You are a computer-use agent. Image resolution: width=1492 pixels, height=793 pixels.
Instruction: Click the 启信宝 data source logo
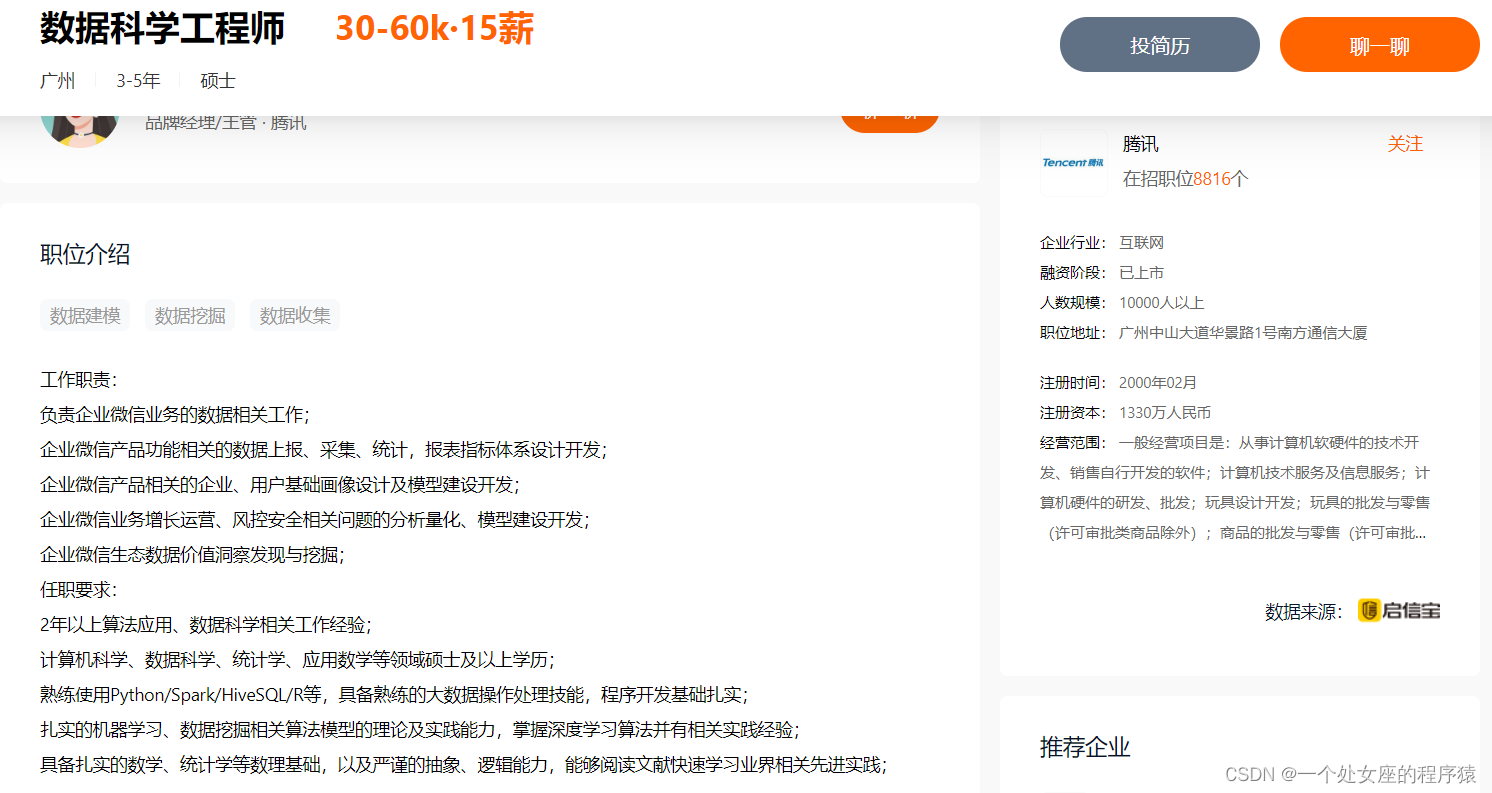[1399, 610]
